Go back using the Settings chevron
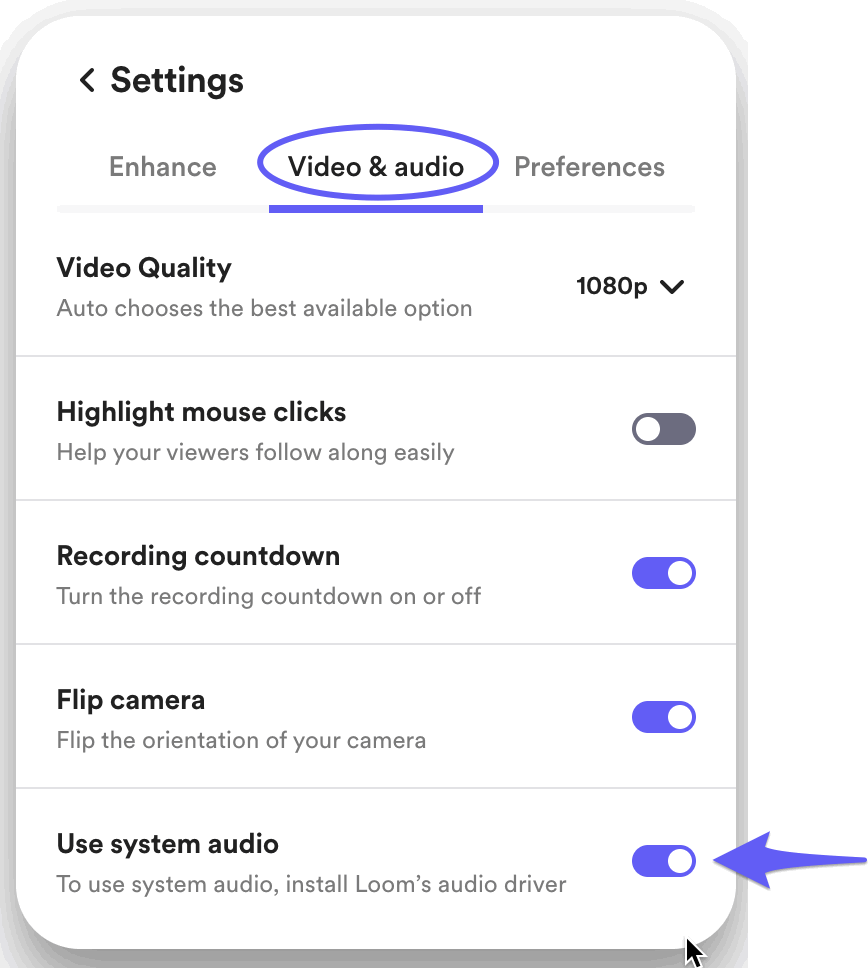This screenshot has width=868, height=968. [87, 80]
